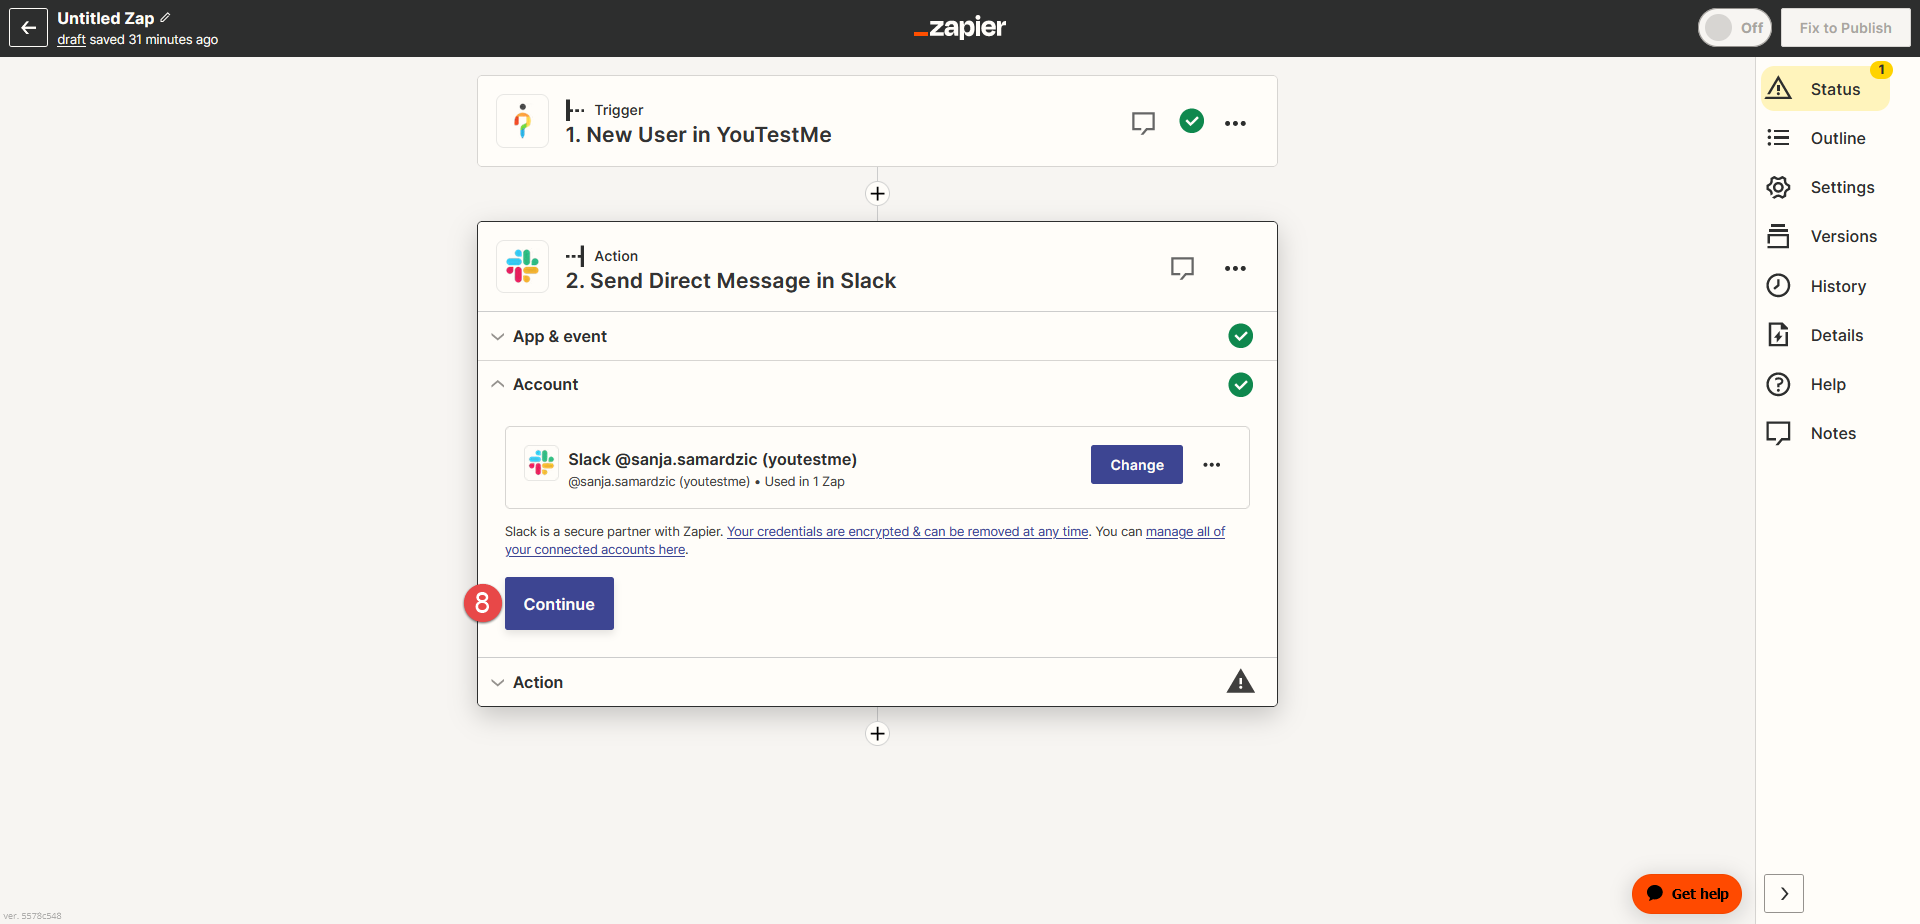The image size is (1920, 924).
Task: Expand the App & event section
Action: [877, 336]
